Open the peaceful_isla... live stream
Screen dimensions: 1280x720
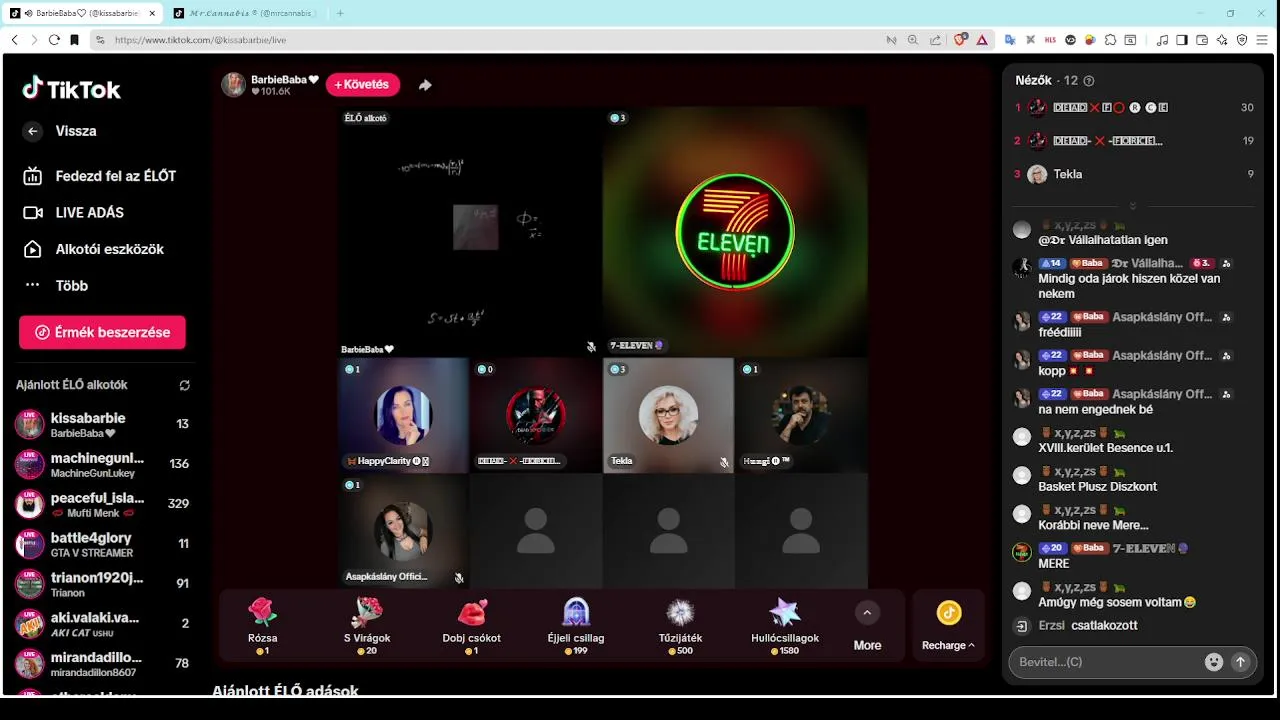coord(102,504)
